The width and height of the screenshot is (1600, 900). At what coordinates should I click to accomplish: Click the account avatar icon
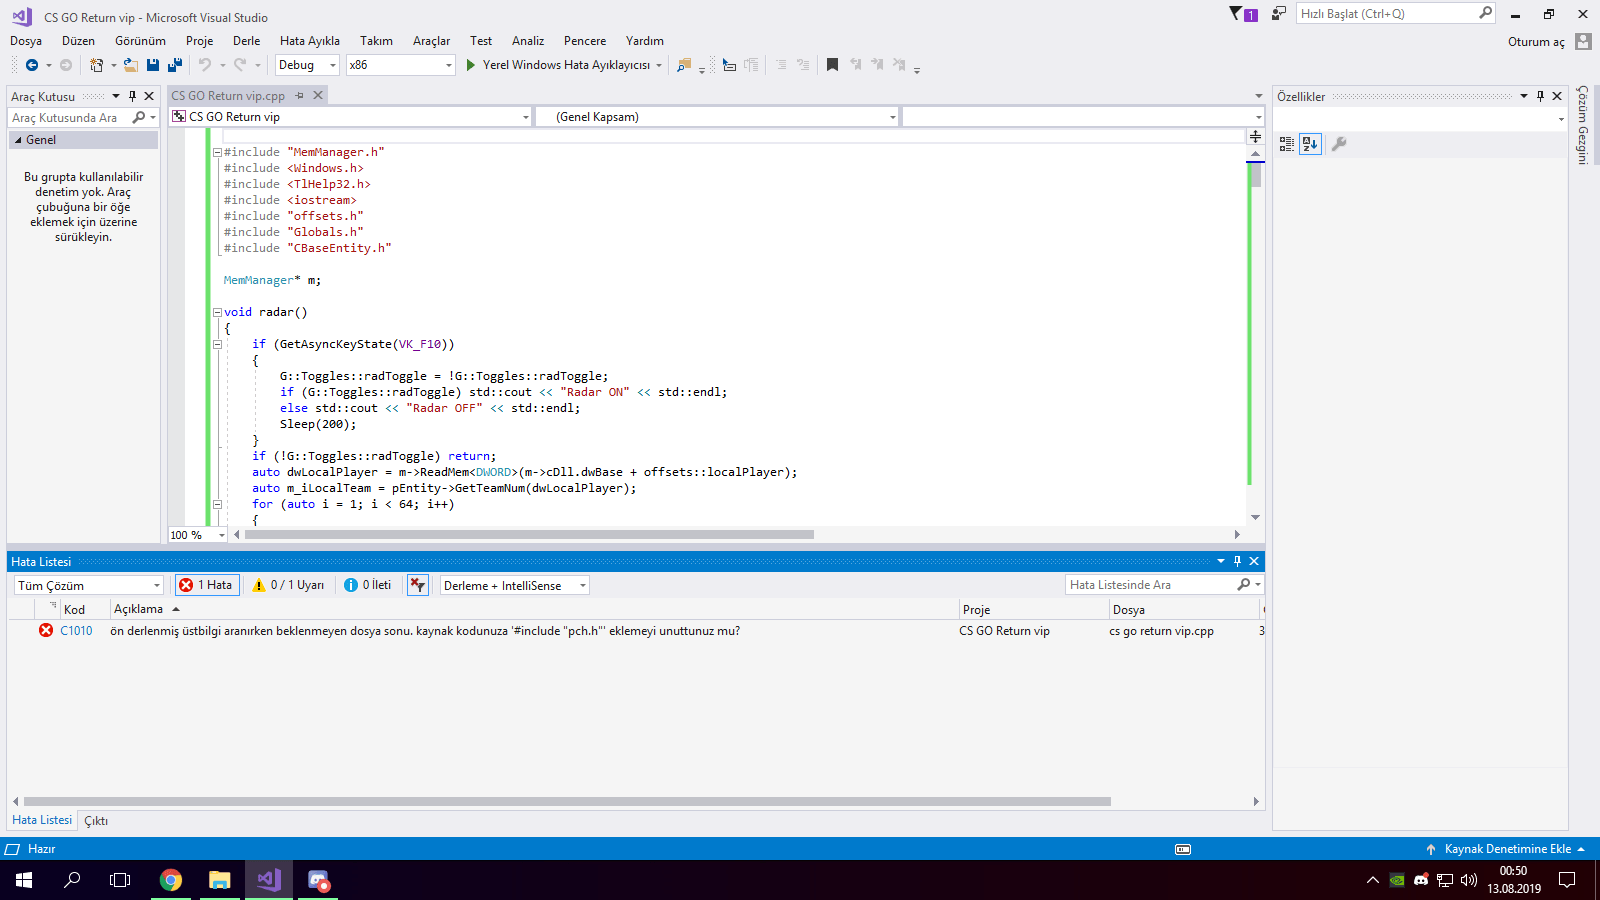pyautogui.click(x=1583, y=41)
